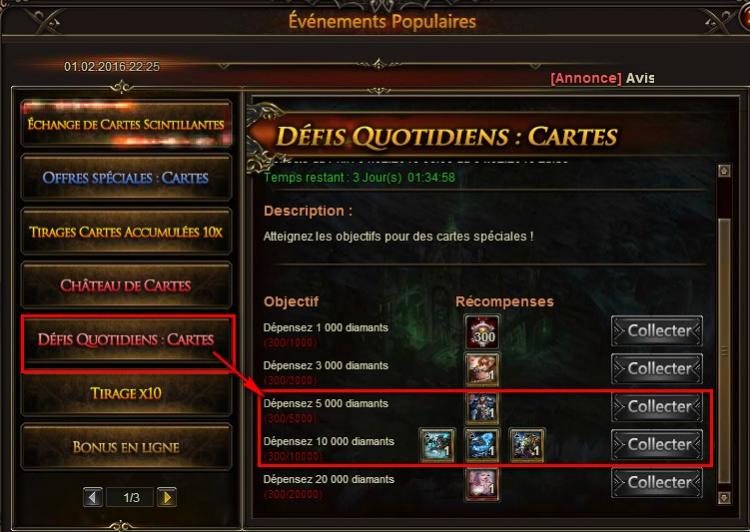Image resolution: width=750 pixels, height=532 pixels.
Task: Go to previous events page arrow
Action: click(92, 497)
